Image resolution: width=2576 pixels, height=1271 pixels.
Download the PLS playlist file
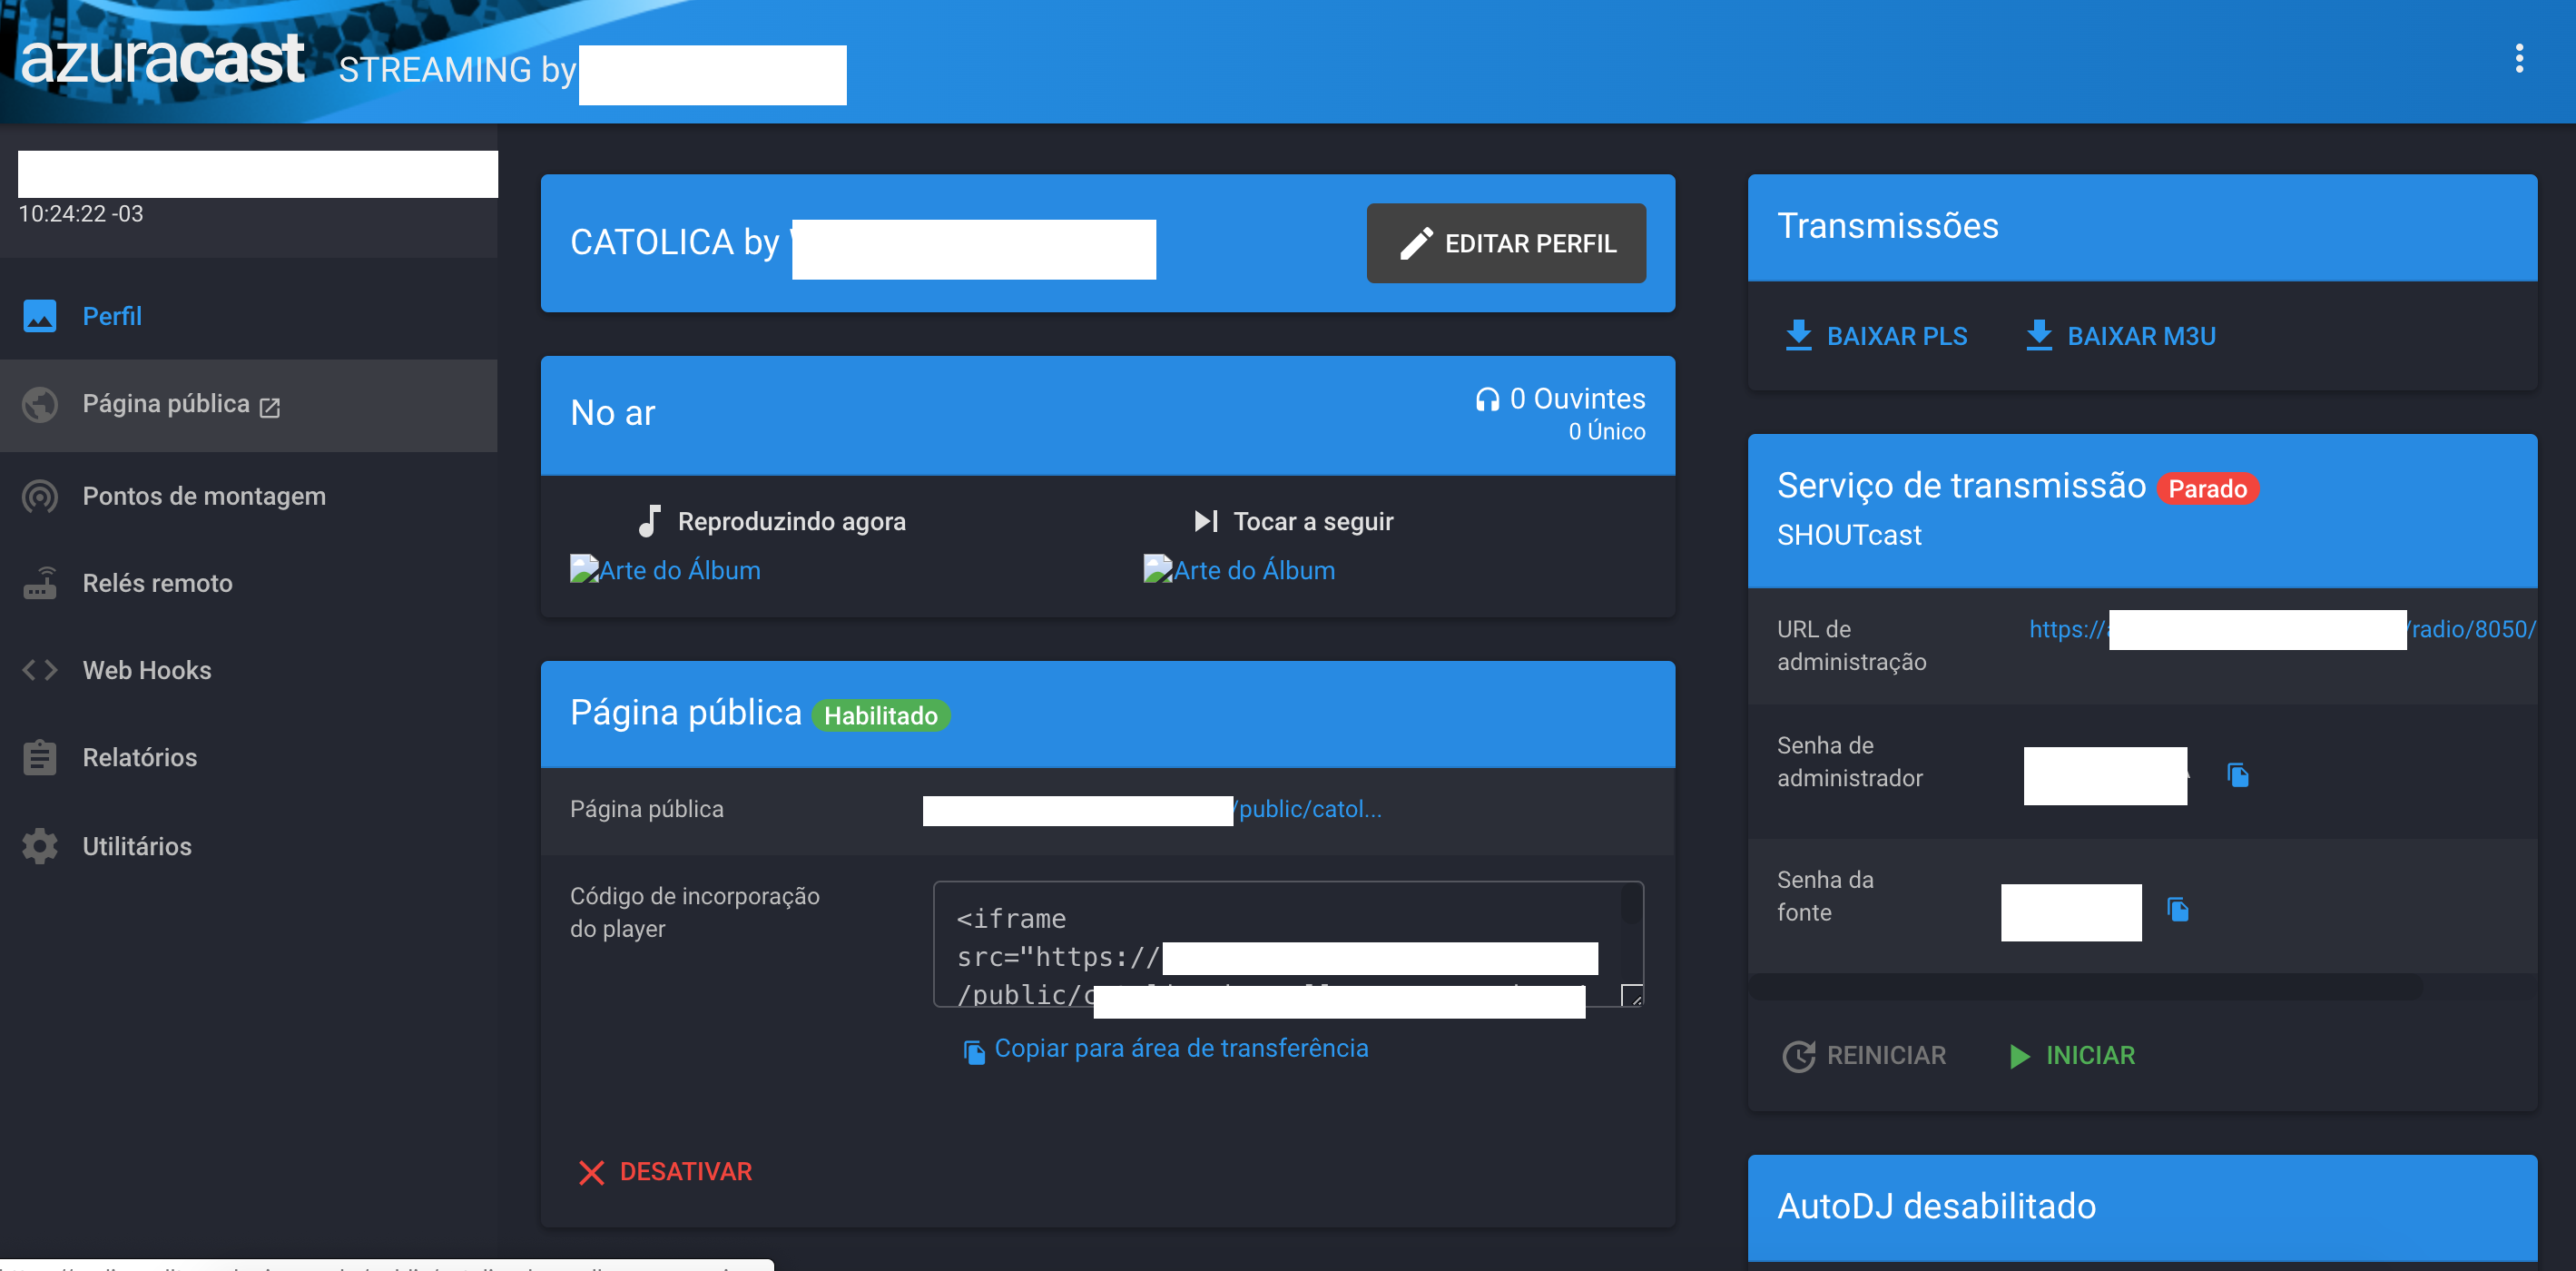tap(1876, 336)
